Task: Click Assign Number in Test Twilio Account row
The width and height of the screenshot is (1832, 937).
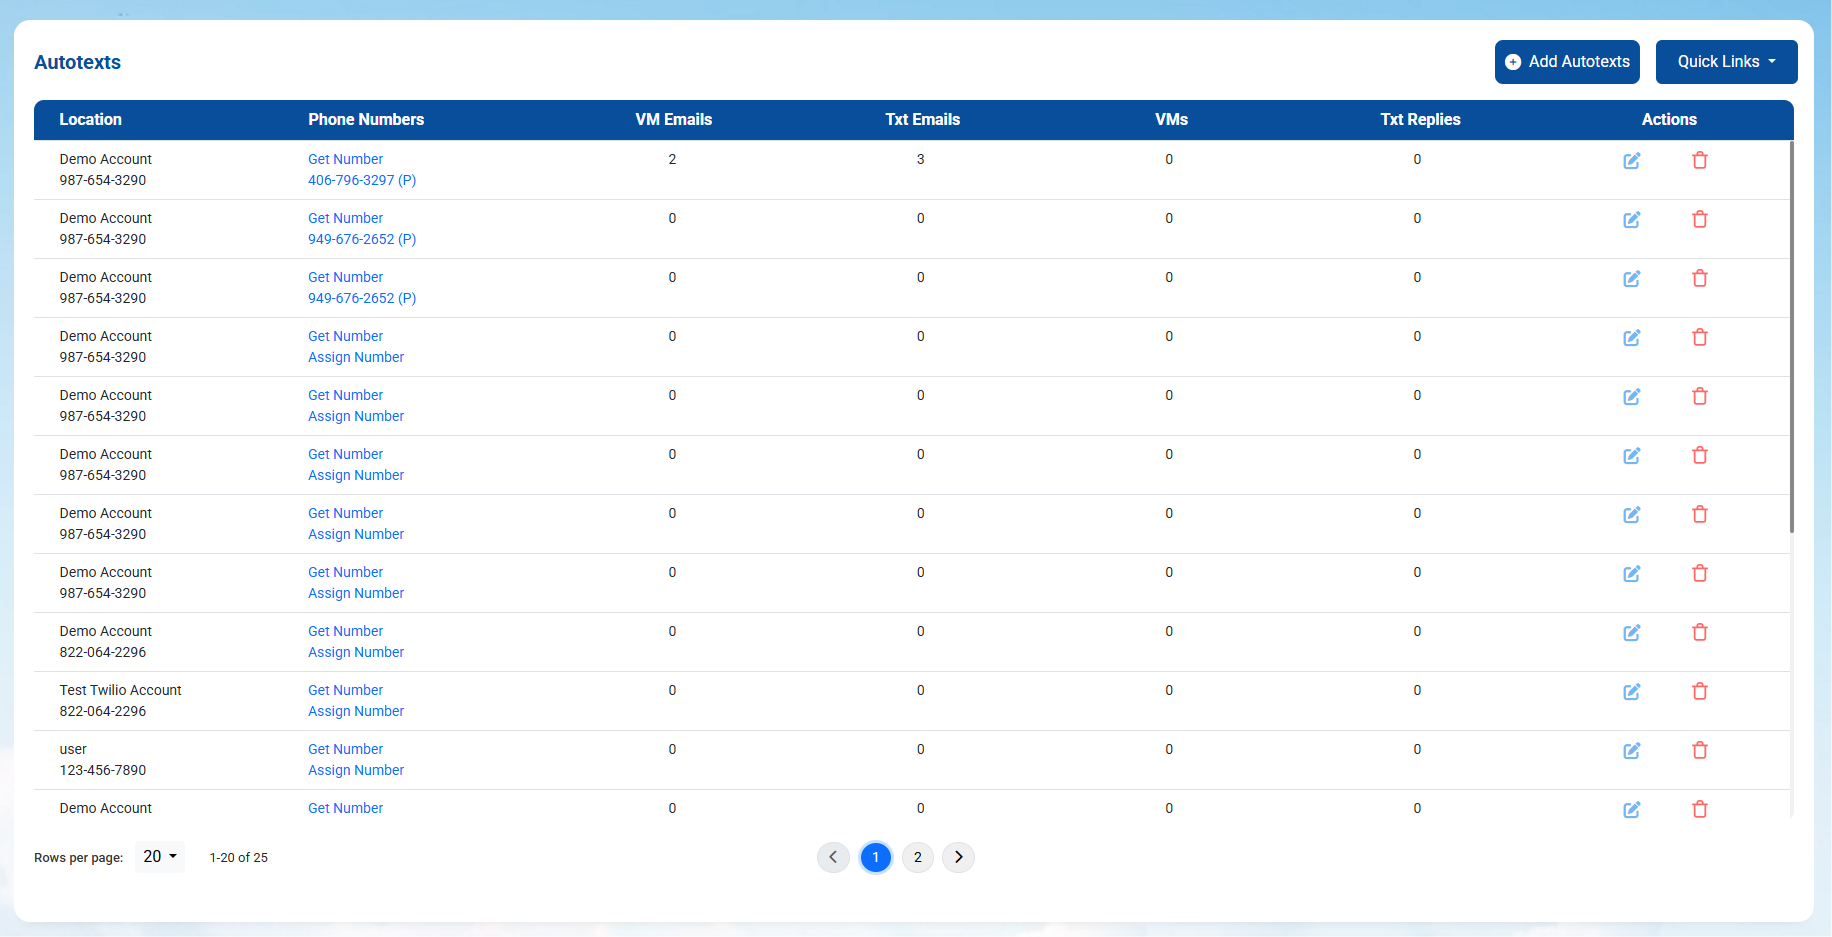Action: [356, 711]
